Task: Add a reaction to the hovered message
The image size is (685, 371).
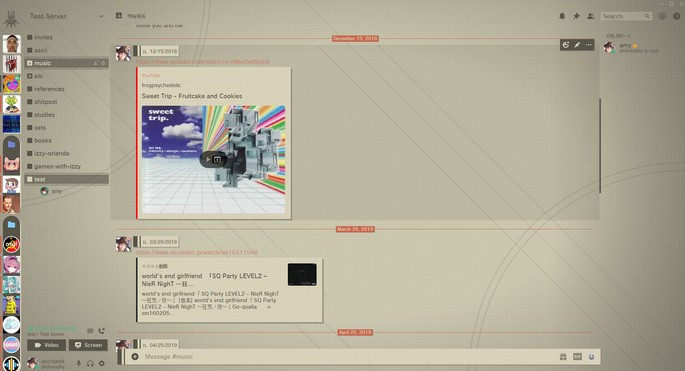Action: pyautogui.click(x=566, y=45)
